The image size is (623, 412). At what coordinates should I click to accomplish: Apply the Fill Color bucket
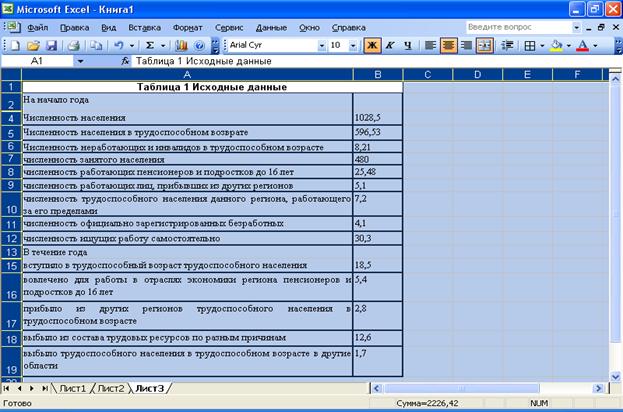click(x=556, y=46)
